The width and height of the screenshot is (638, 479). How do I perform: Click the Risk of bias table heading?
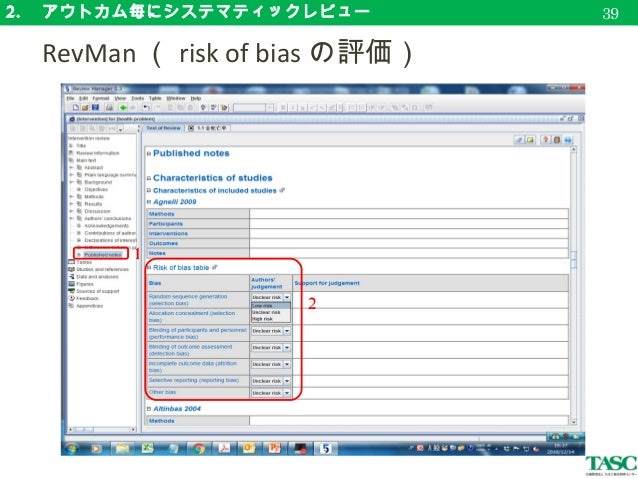tap(181, 267)
